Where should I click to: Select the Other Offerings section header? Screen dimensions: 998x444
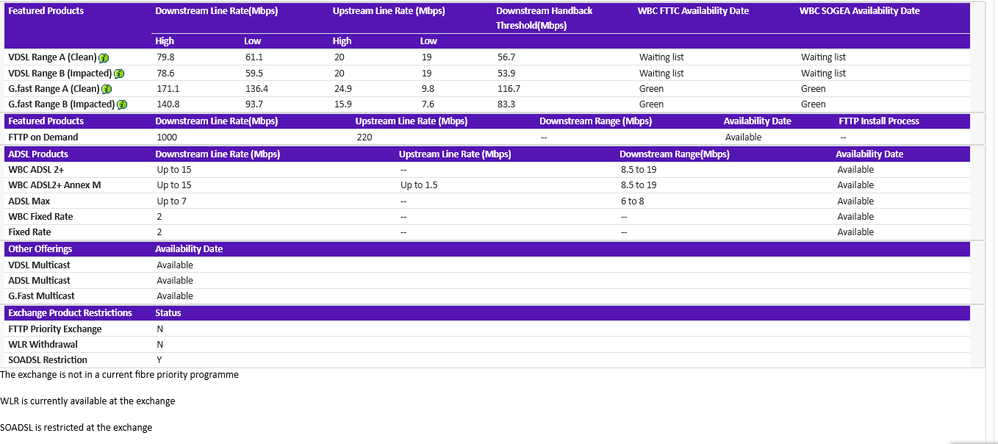pyautogui.click(x=40, y=248)
